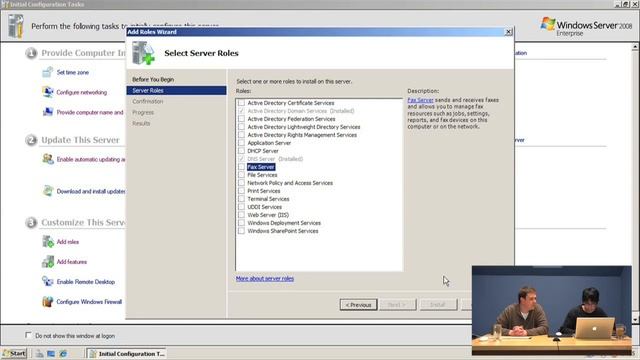This screenshot has width=640, height=360.
Task: Check Windows SharePoint Services role
Action: click(241, 231)
